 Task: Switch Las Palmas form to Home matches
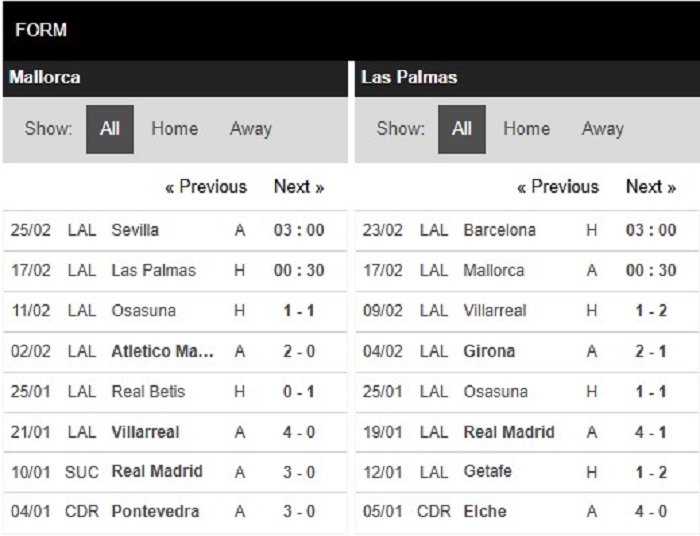[x=527, y=129]
